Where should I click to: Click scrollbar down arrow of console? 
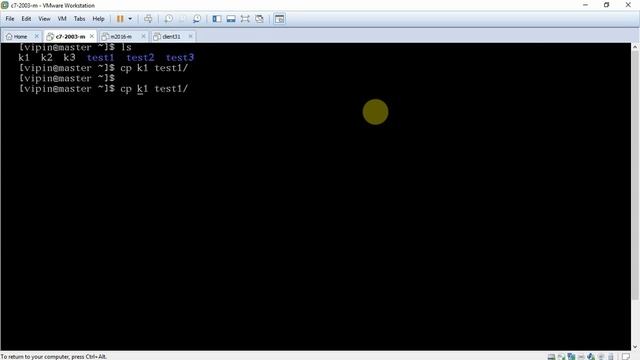coord(635,347)
